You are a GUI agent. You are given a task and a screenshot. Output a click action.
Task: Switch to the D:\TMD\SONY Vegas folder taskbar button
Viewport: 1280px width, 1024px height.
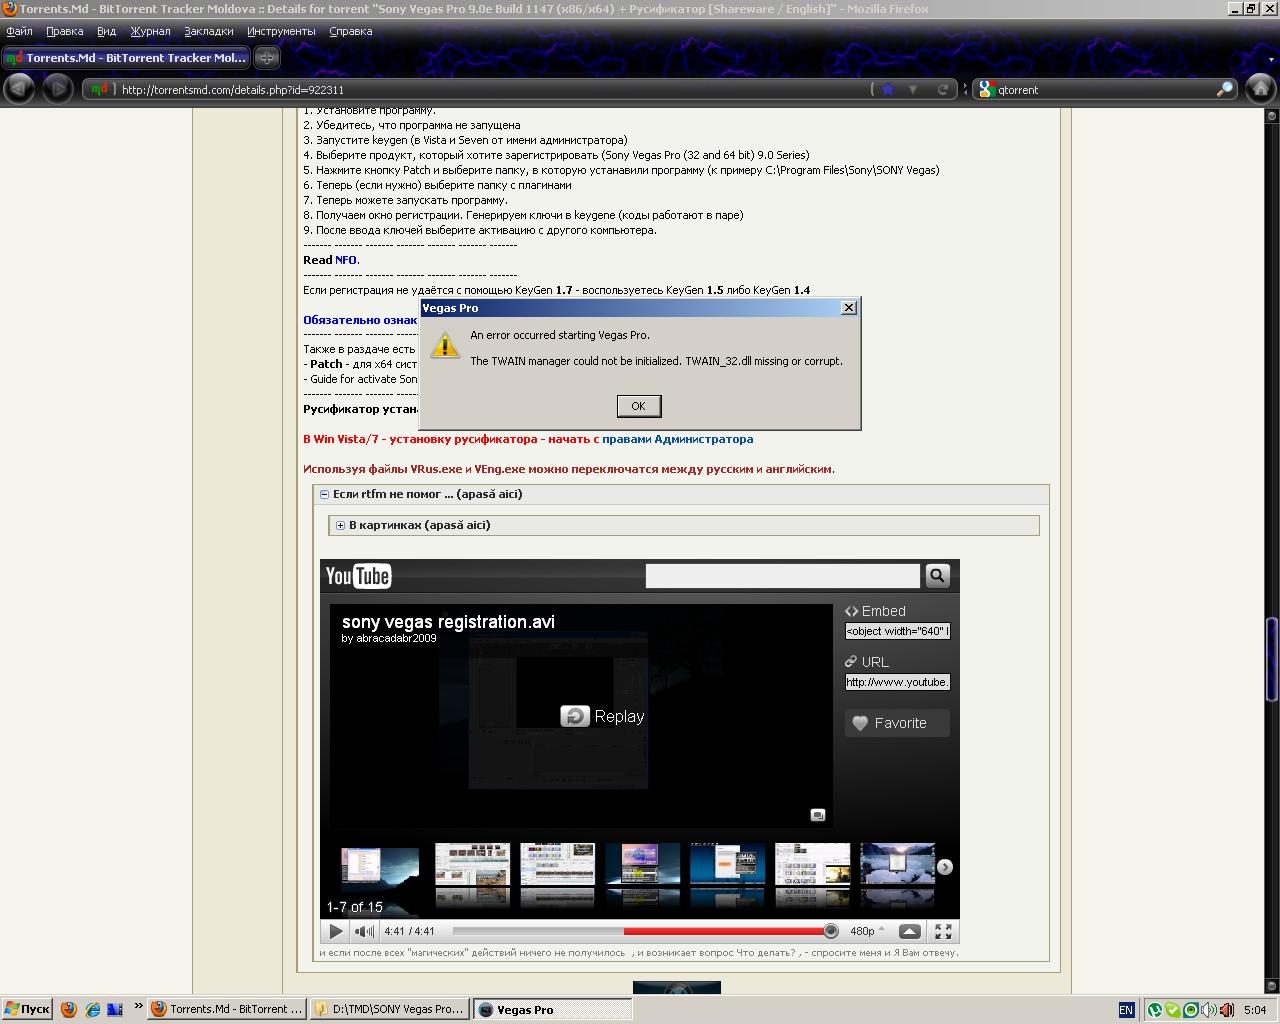pyautogui.click(x=389, y=1009)
